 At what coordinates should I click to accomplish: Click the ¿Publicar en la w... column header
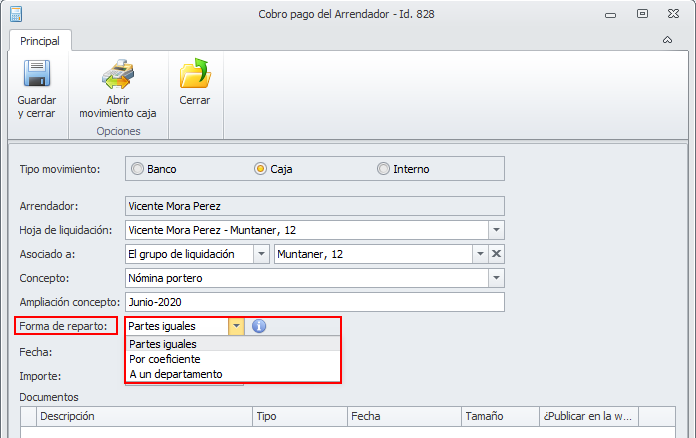click(589, 416)
